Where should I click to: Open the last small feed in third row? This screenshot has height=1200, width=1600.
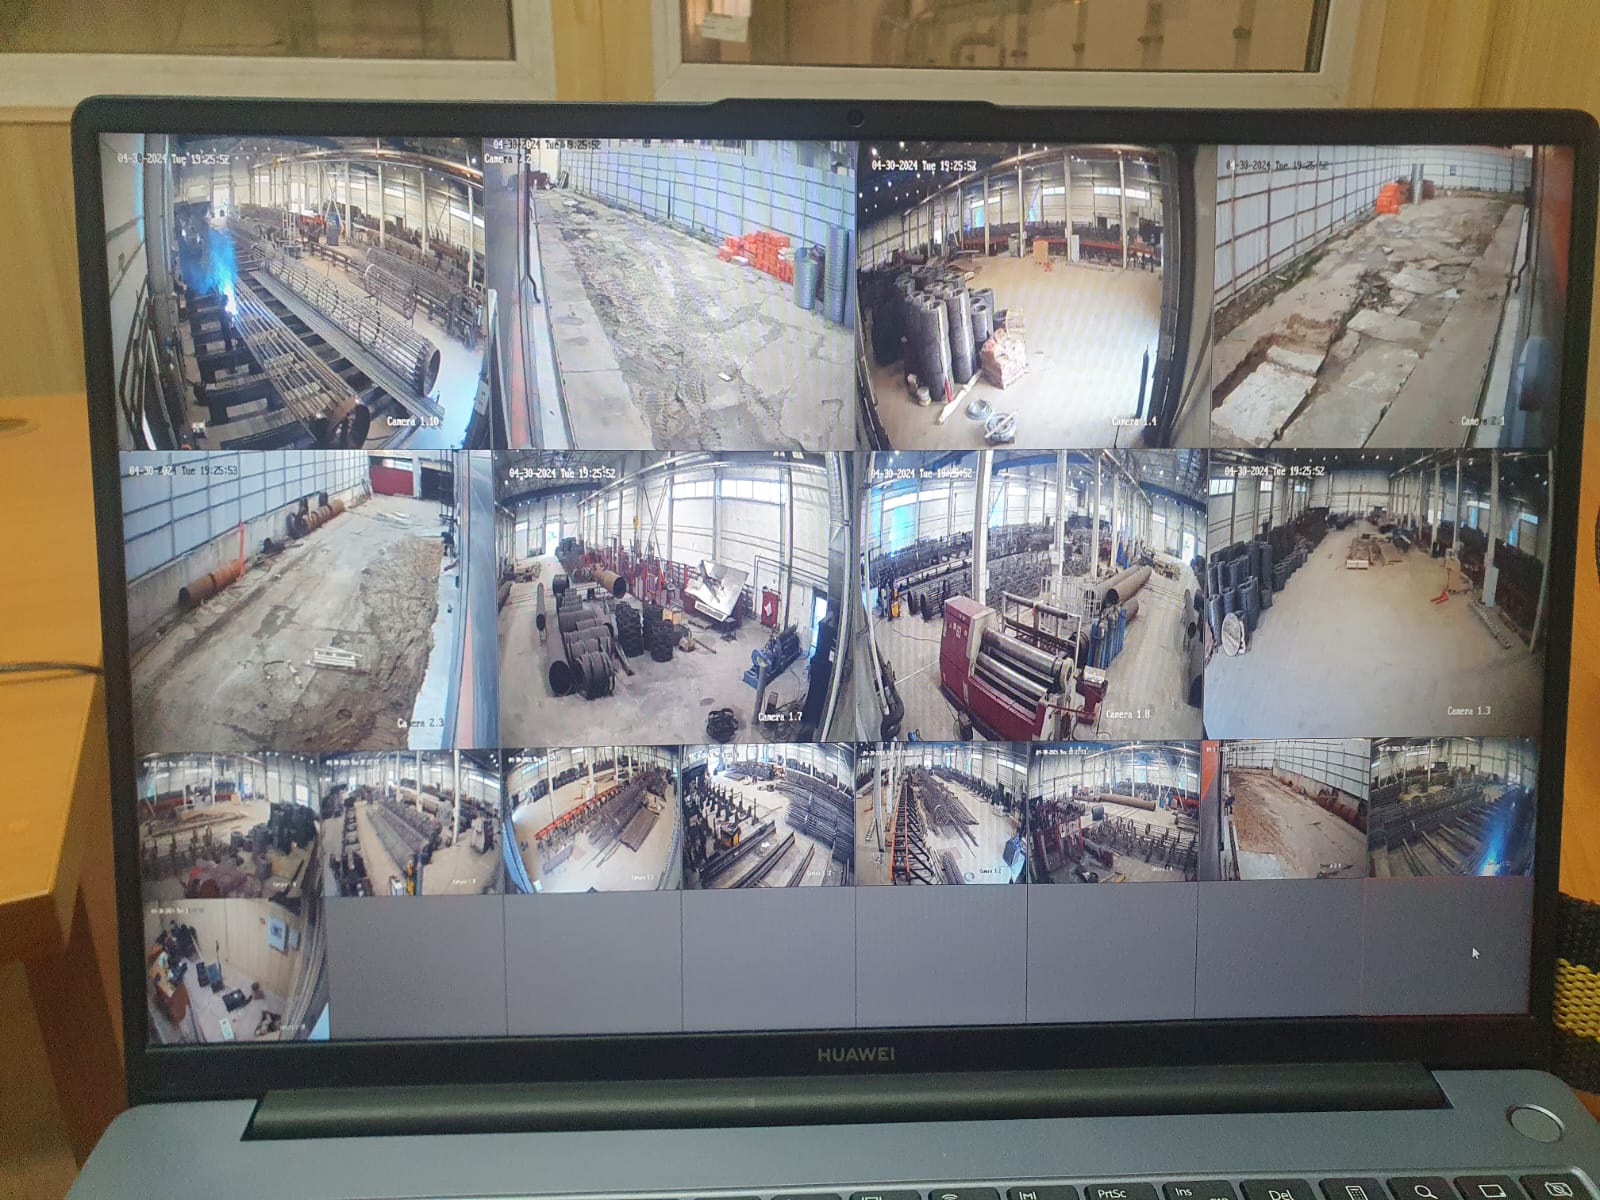1452,808
